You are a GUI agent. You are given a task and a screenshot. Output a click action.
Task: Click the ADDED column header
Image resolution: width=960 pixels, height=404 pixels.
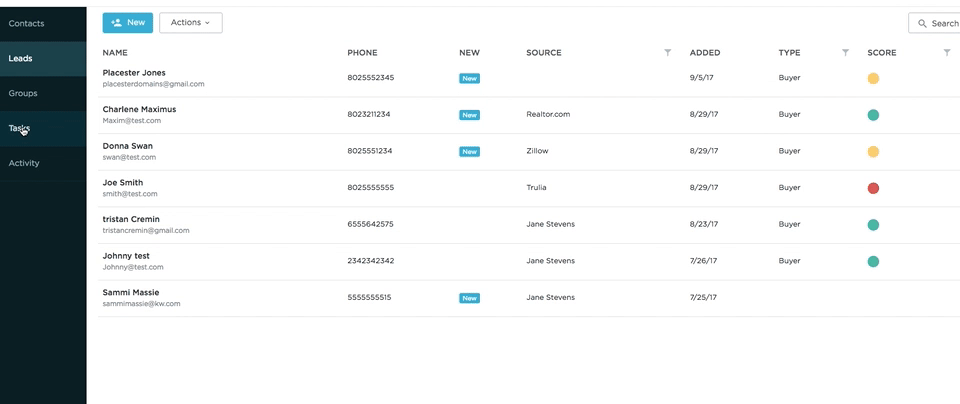(705, 53)
